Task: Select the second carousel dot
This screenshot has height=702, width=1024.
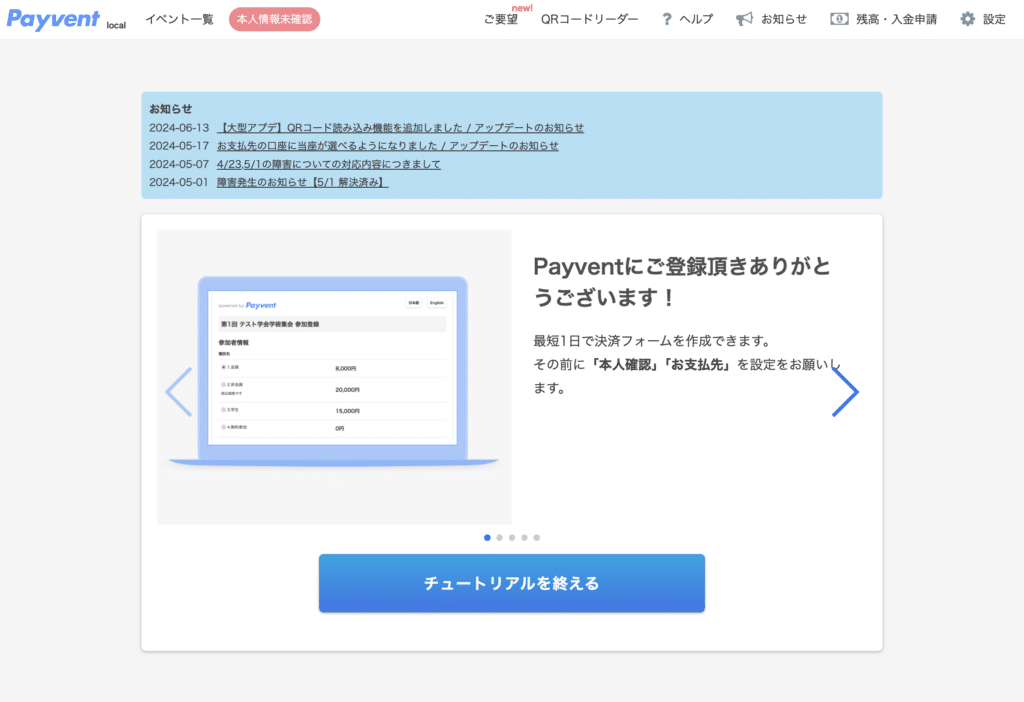Action: click(x=500, y=537)
